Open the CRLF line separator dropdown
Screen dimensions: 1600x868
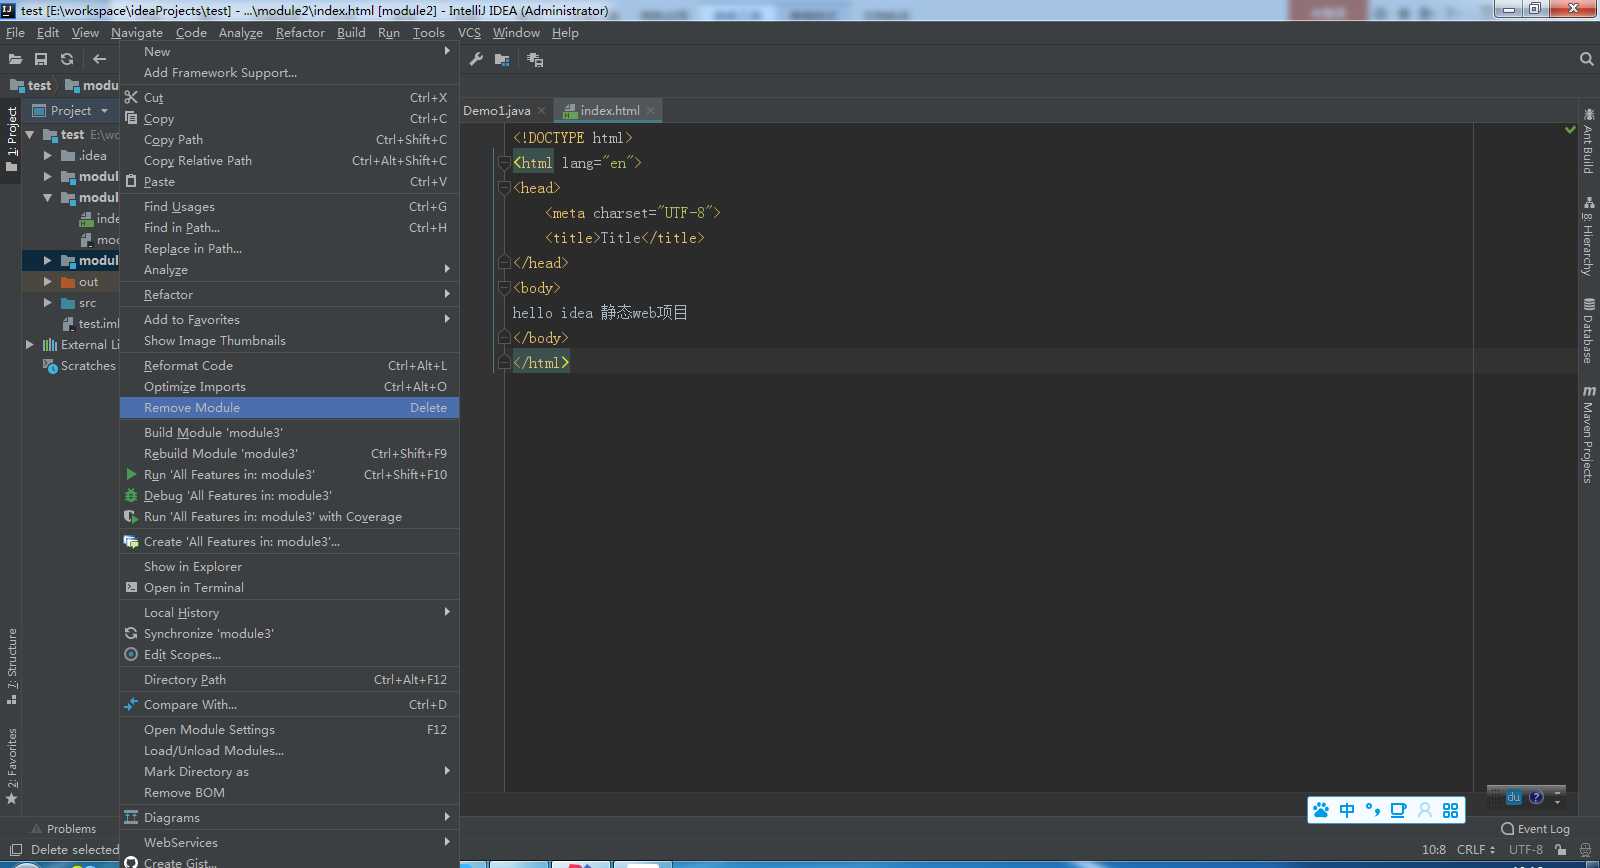(1476, 850)
